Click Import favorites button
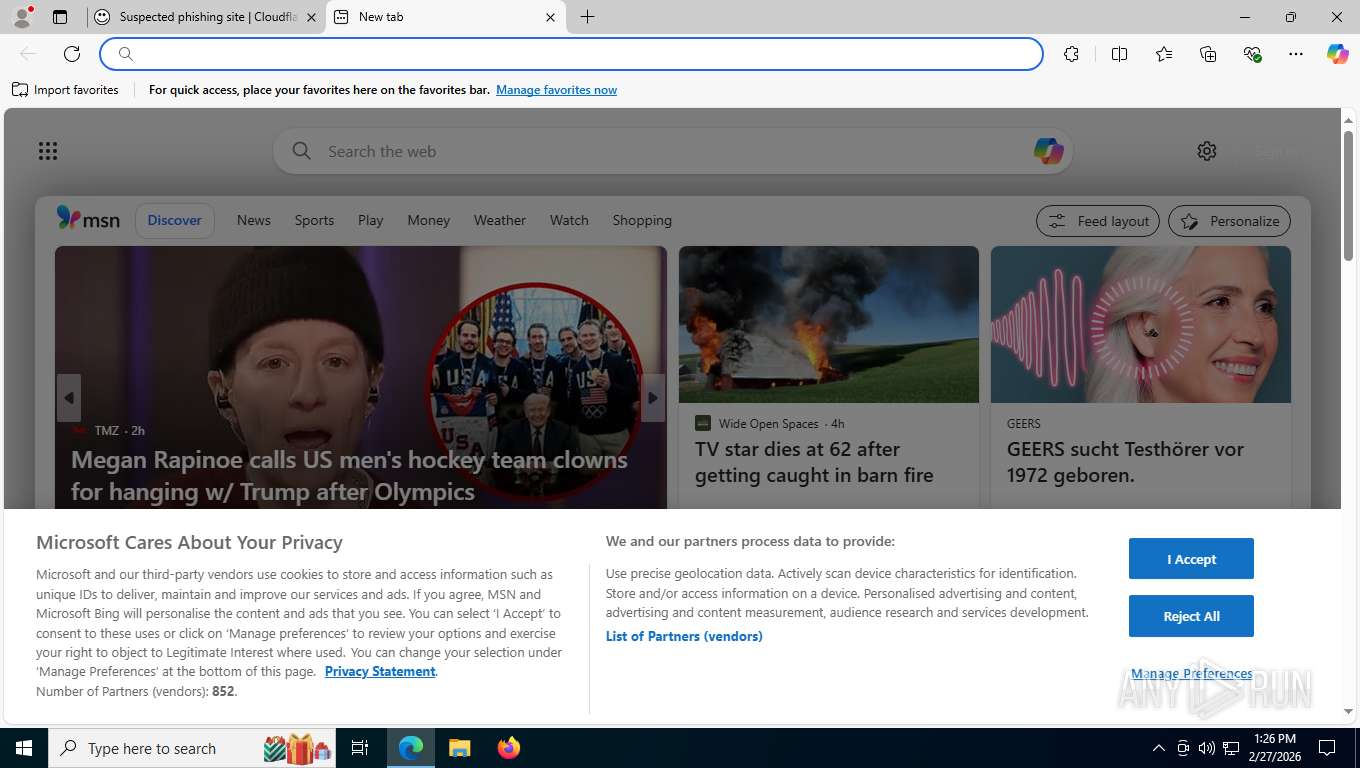 point(65,90)
